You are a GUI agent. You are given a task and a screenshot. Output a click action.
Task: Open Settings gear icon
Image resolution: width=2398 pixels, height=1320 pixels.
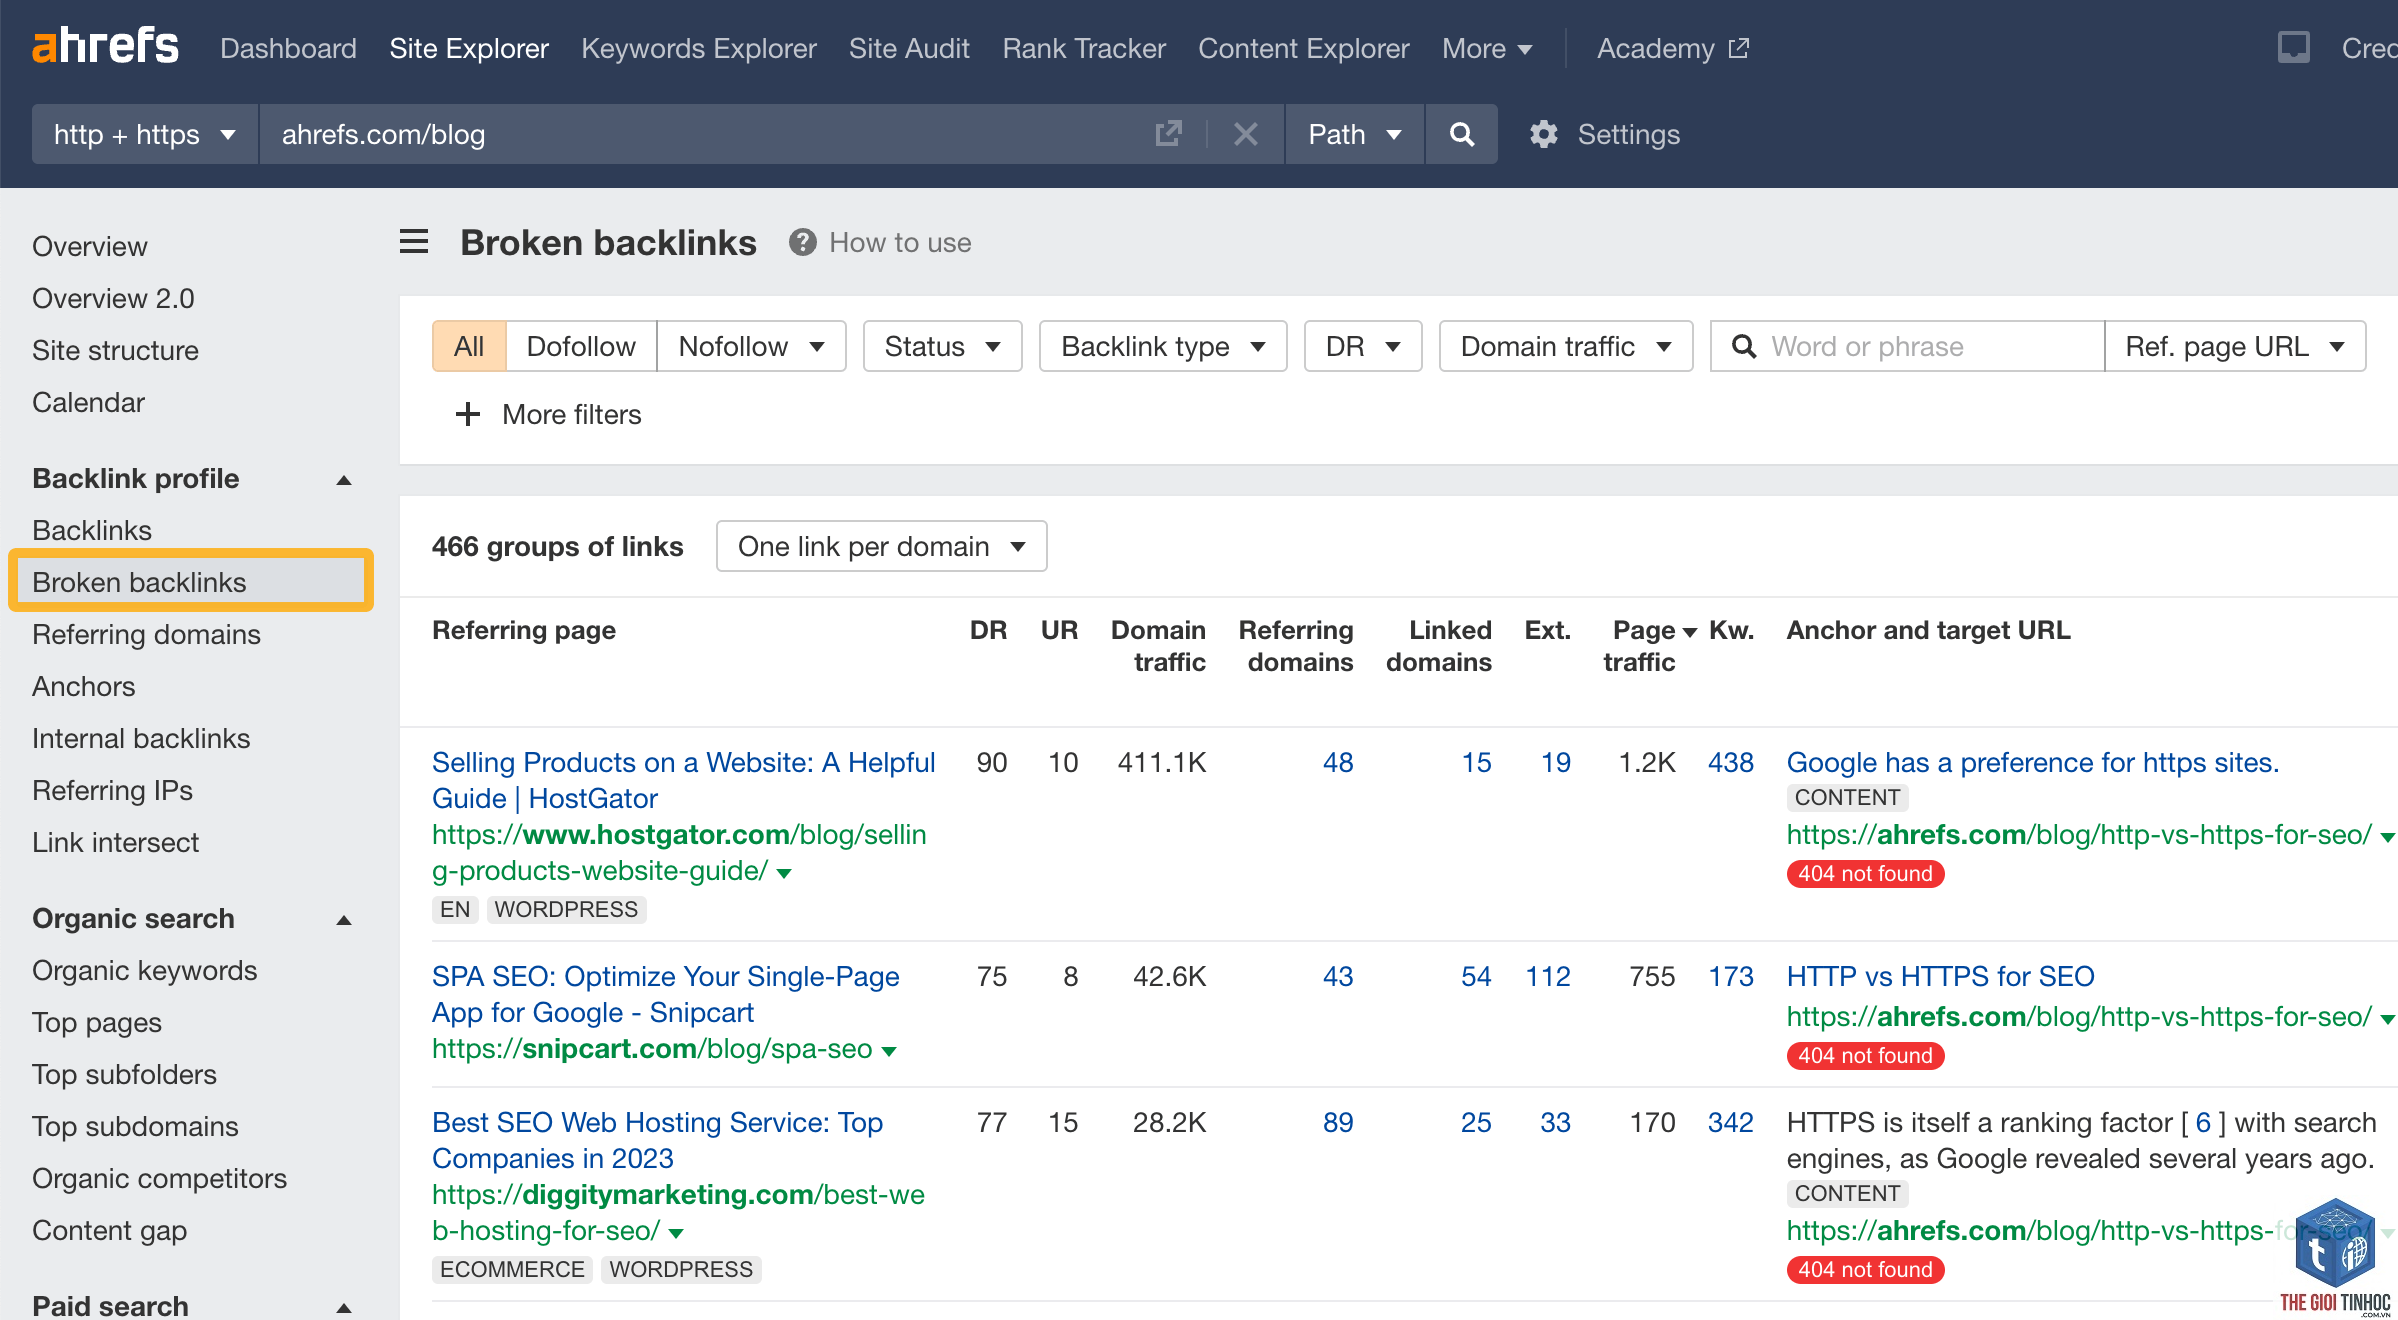pos(1544,134)
